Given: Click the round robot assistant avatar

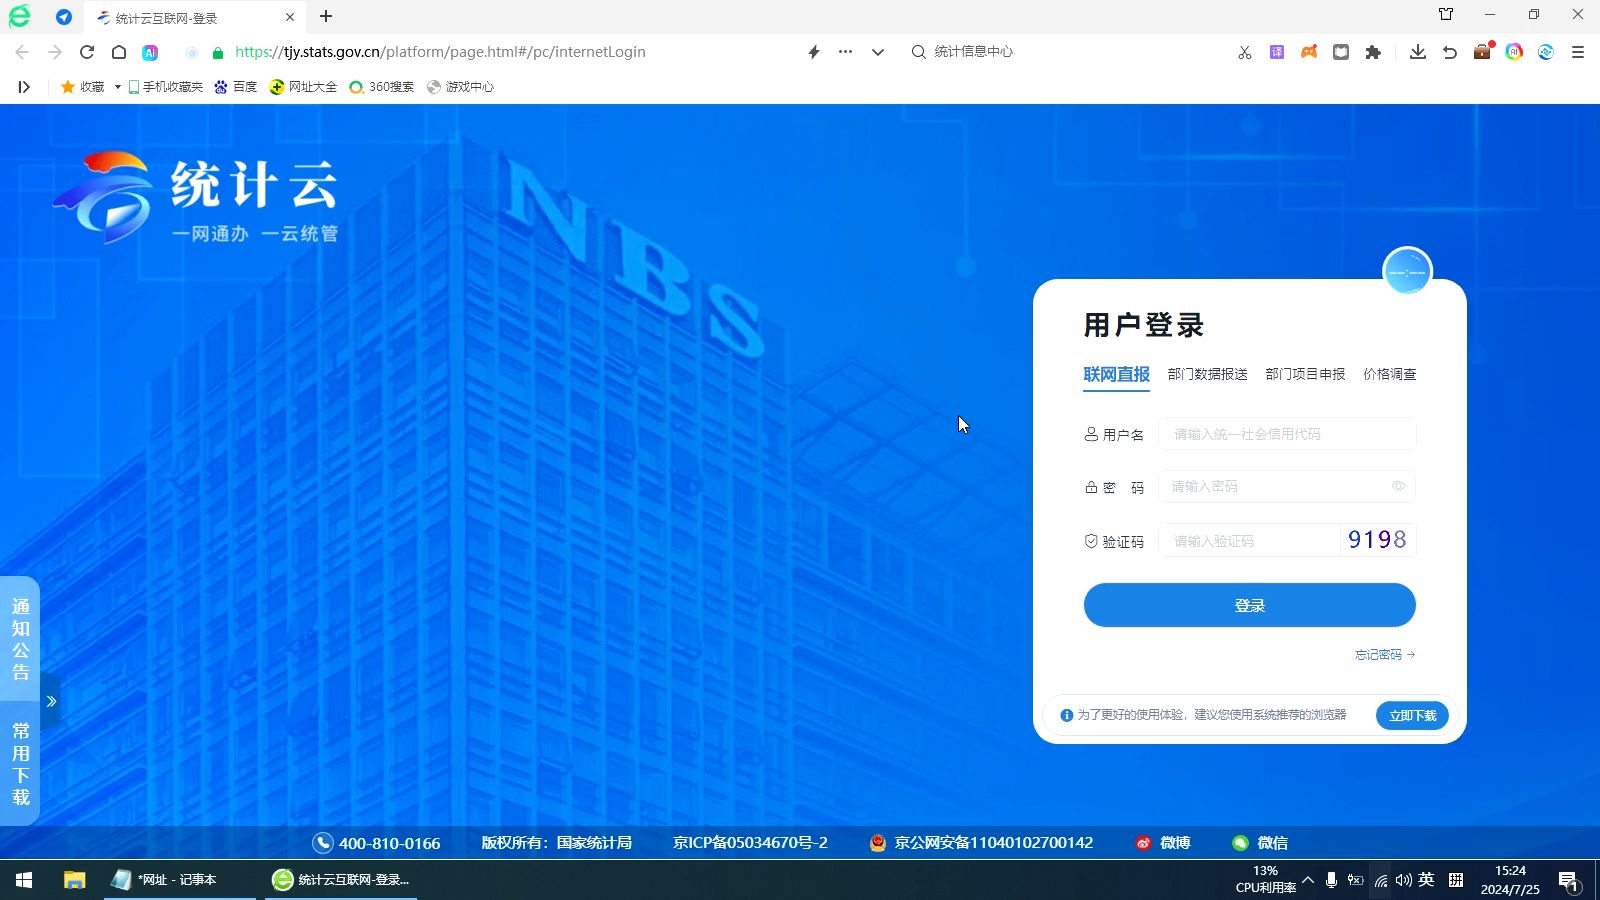Looking at the screenshot, I should (x=1407, y=271).
